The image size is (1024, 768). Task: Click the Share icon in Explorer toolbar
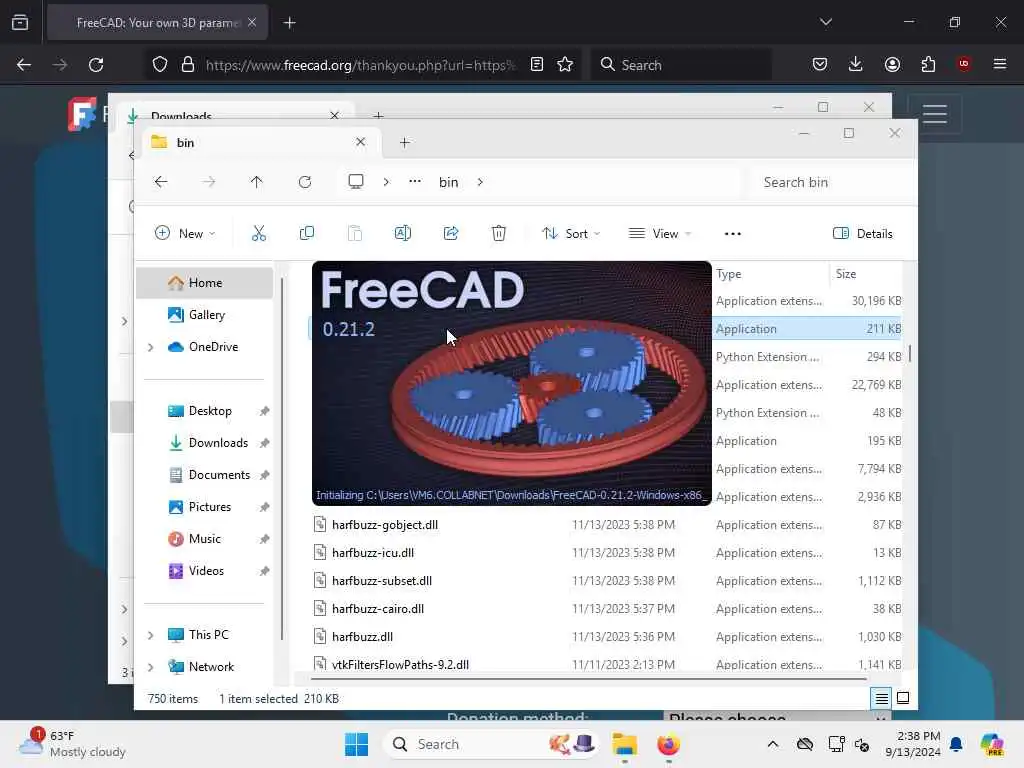tap(451, 233)
